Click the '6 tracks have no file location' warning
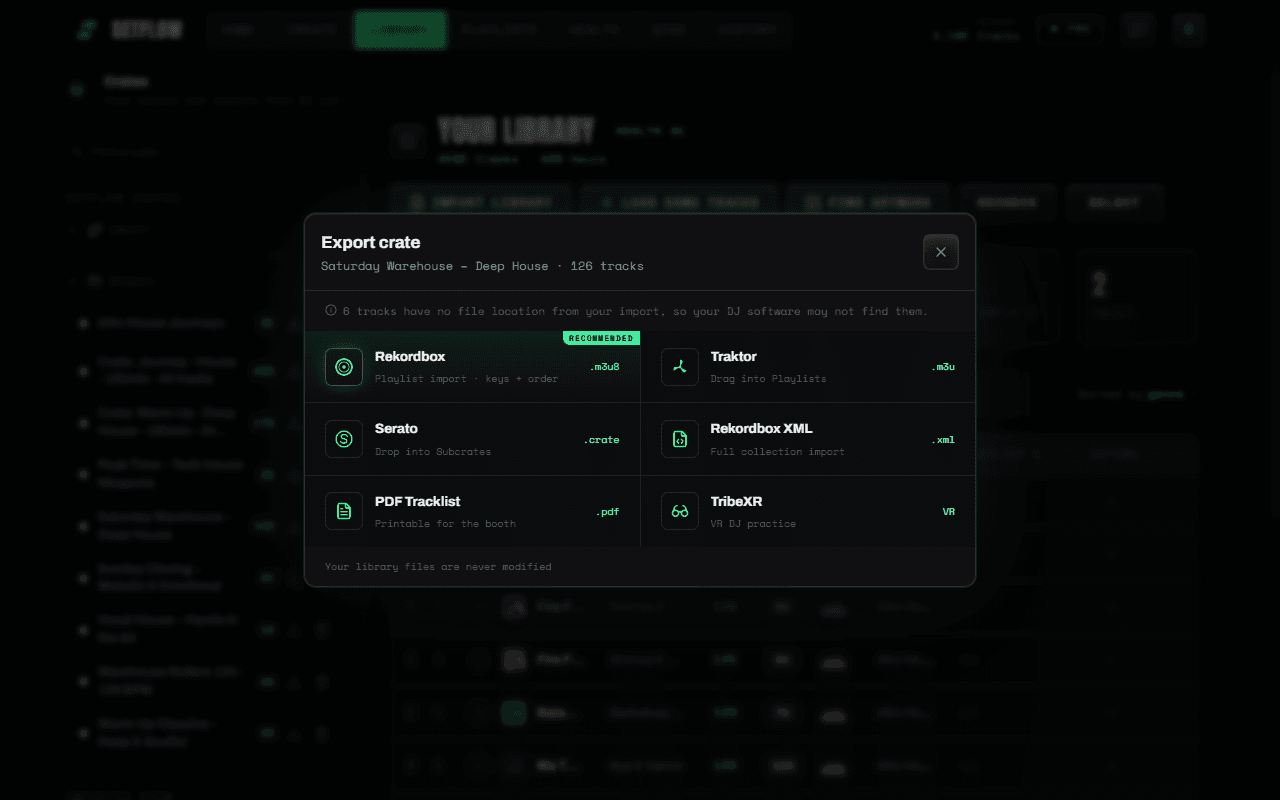The image size is (1280, 800). (x=635, y=311)
